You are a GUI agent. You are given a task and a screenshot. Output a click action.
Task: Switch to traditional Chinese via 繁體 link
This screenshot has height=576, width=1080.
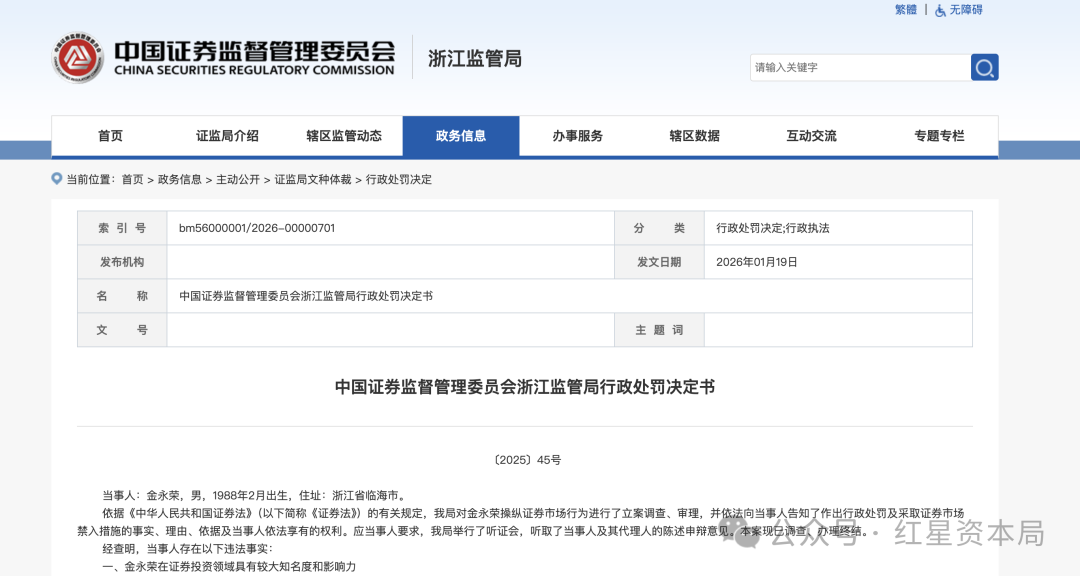tap(904, 9)
